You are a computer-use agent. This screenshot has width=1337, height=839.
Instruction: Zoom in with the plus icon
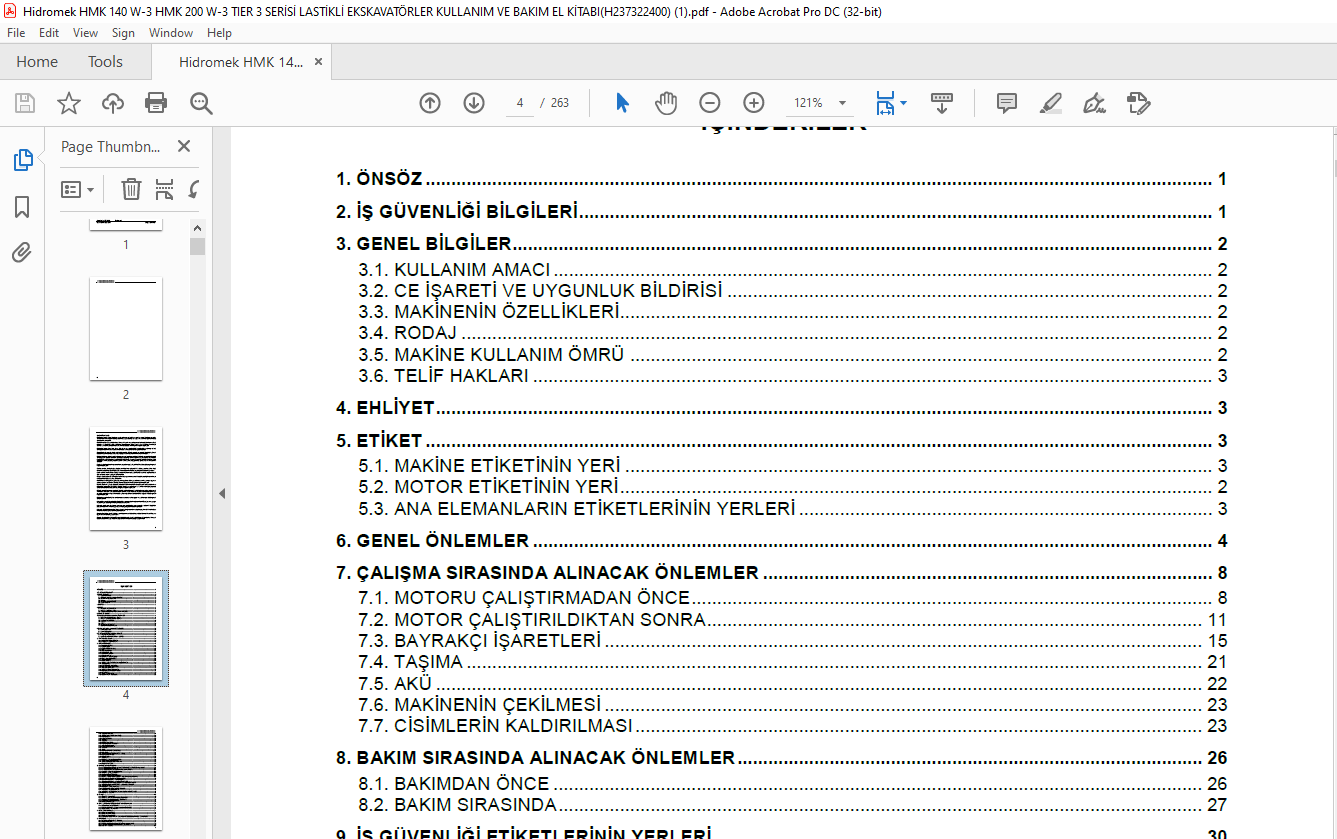[x=754, y=103]
